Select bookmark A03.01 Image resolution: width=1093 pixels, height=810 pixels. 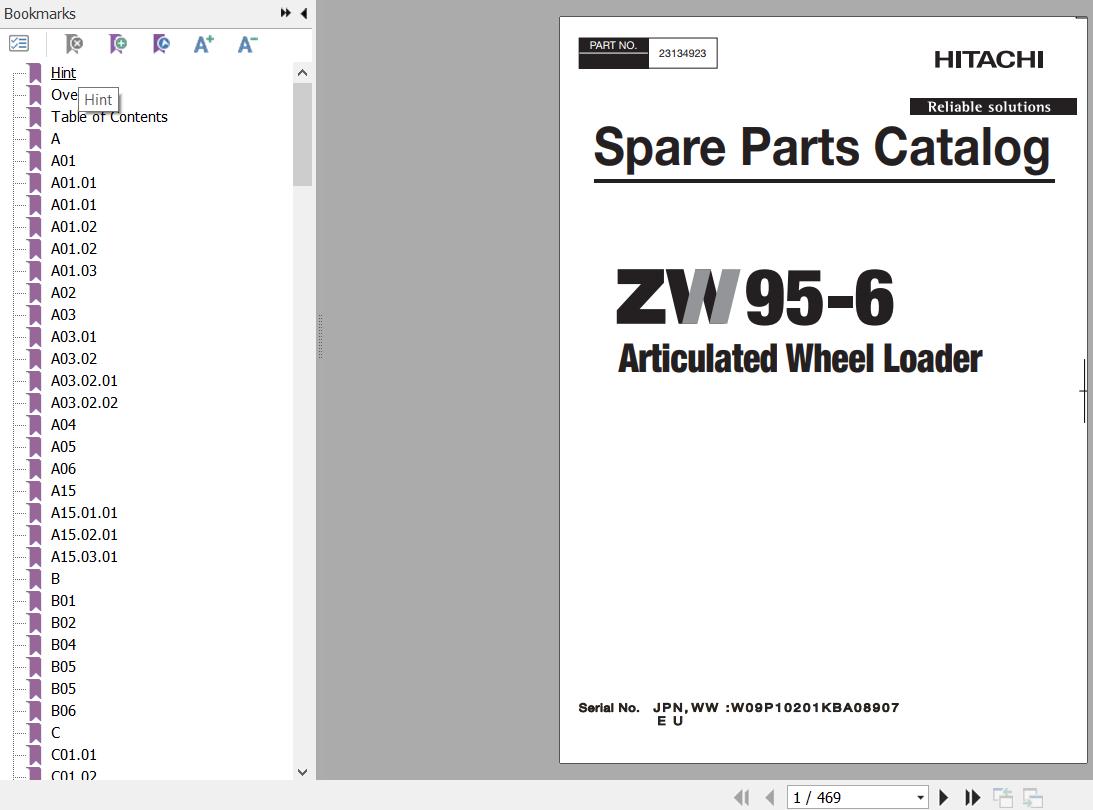74,337
